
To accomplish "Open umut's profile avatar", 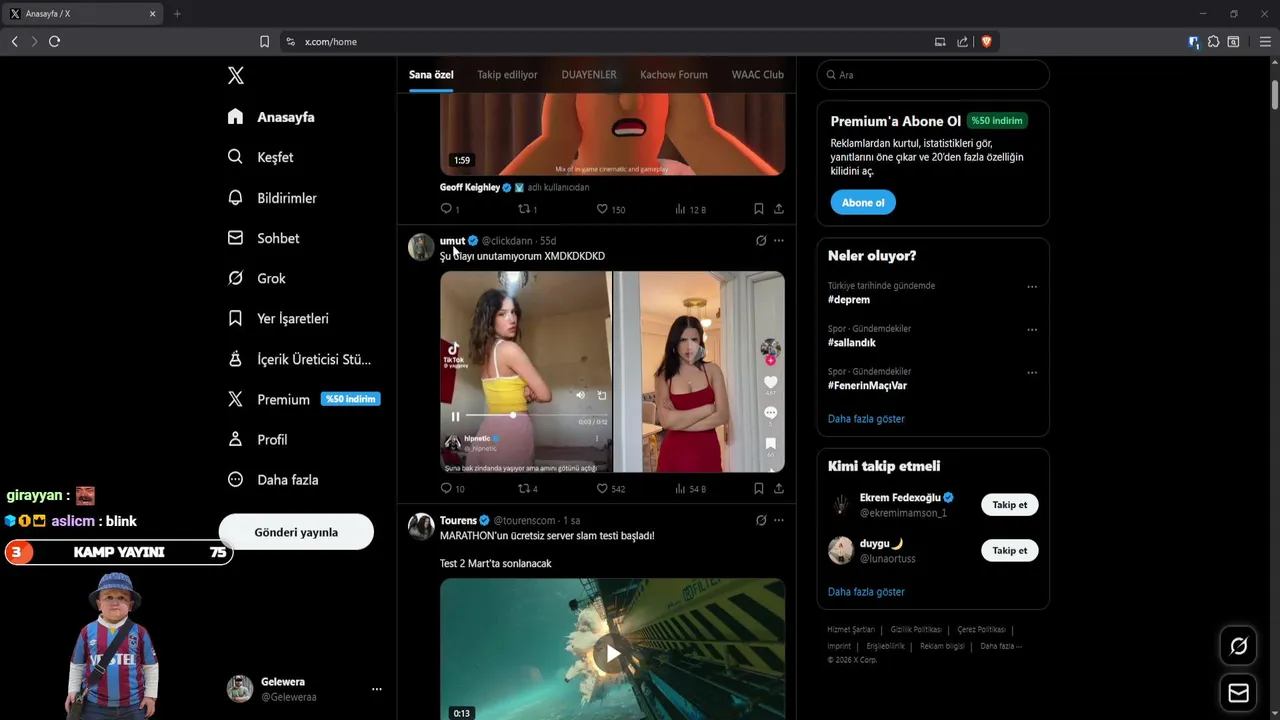I will click(421, 247).
